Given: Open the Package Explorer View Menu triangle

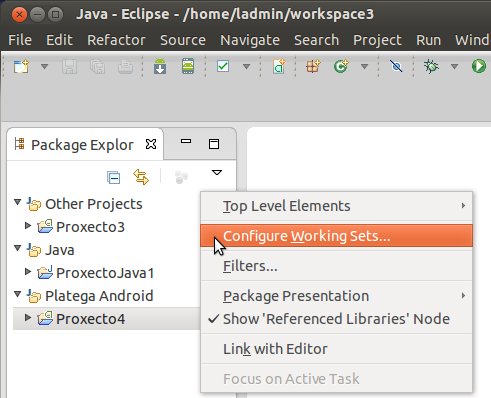Looking at the screenshot, I should point(217,172).
